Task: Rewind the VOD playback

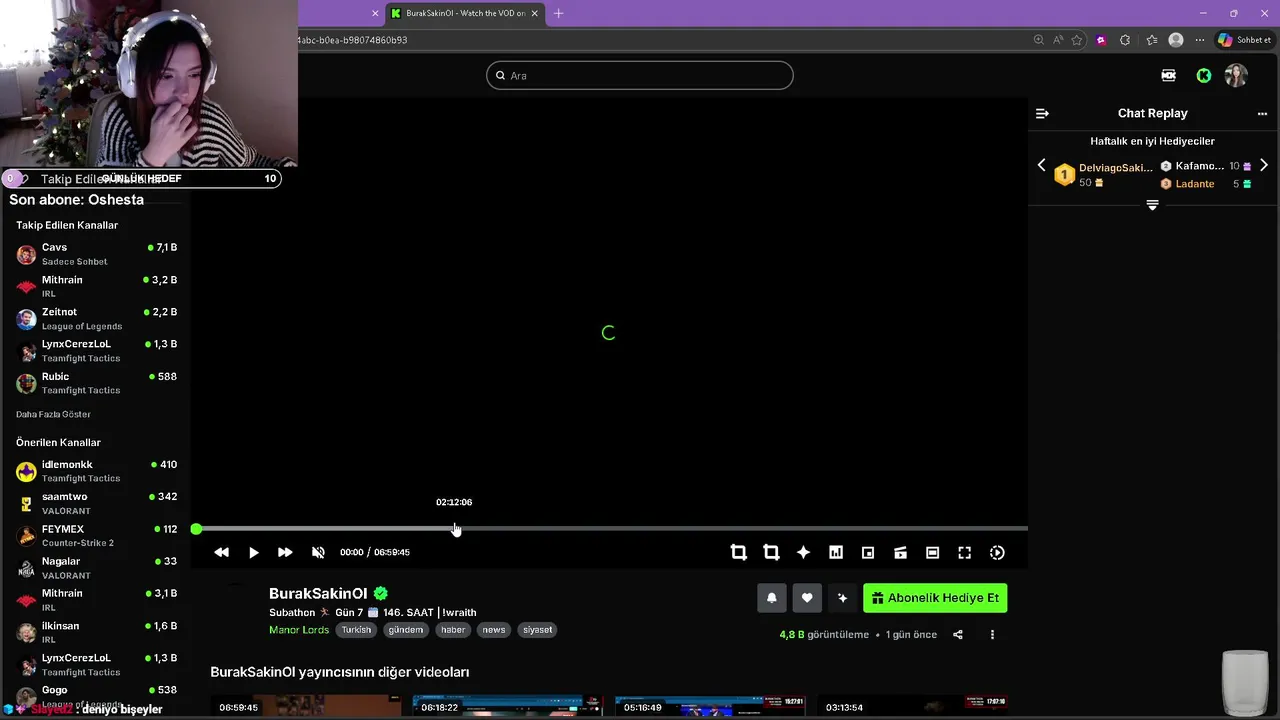Action: [x=222, y=552]
